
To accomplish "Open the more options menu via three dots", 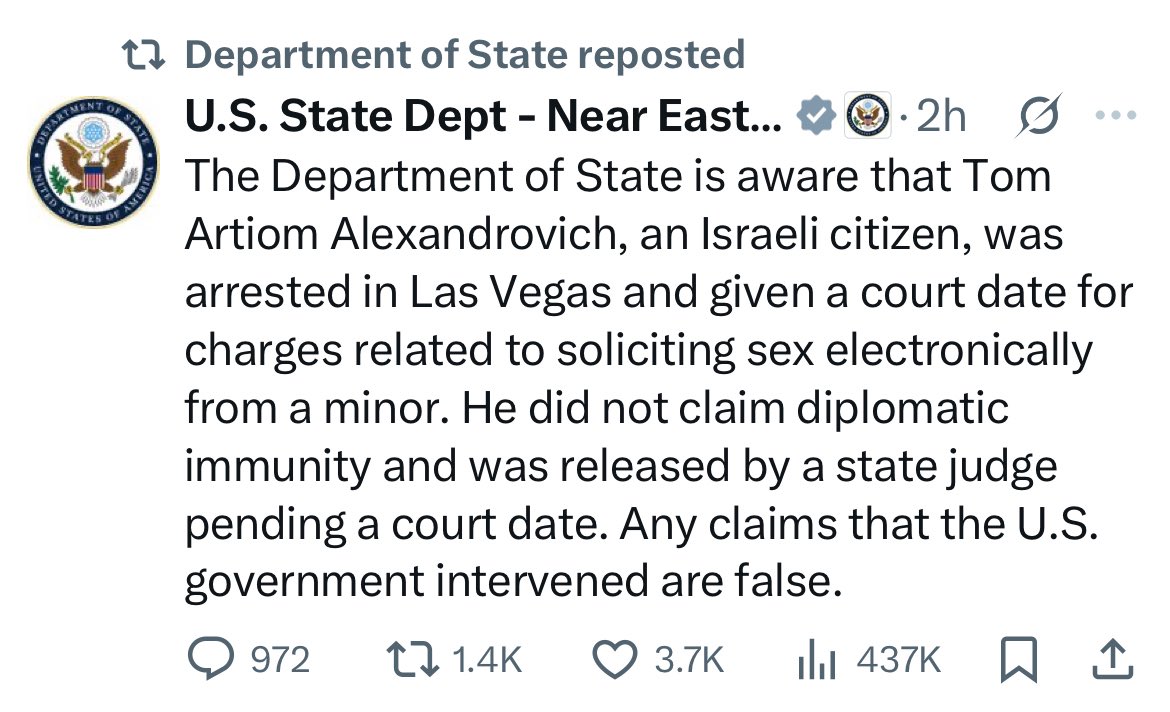I will 1113,114.
